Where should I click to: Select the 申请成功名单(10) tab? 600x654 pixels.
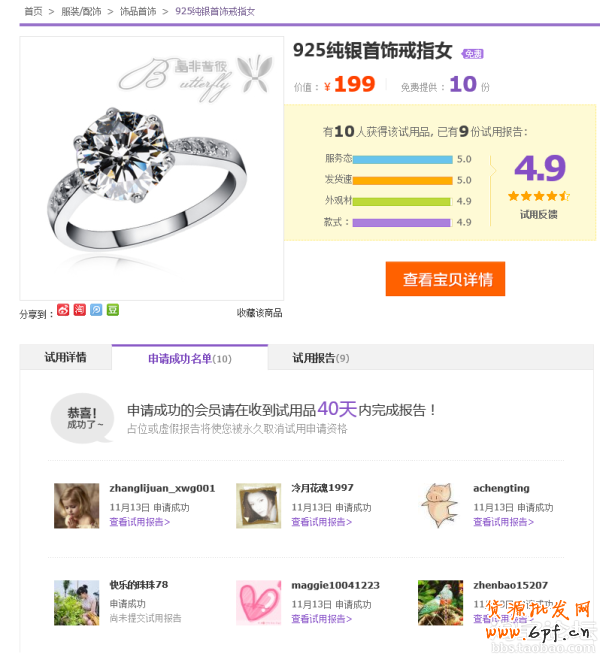[x=190, y=359]
